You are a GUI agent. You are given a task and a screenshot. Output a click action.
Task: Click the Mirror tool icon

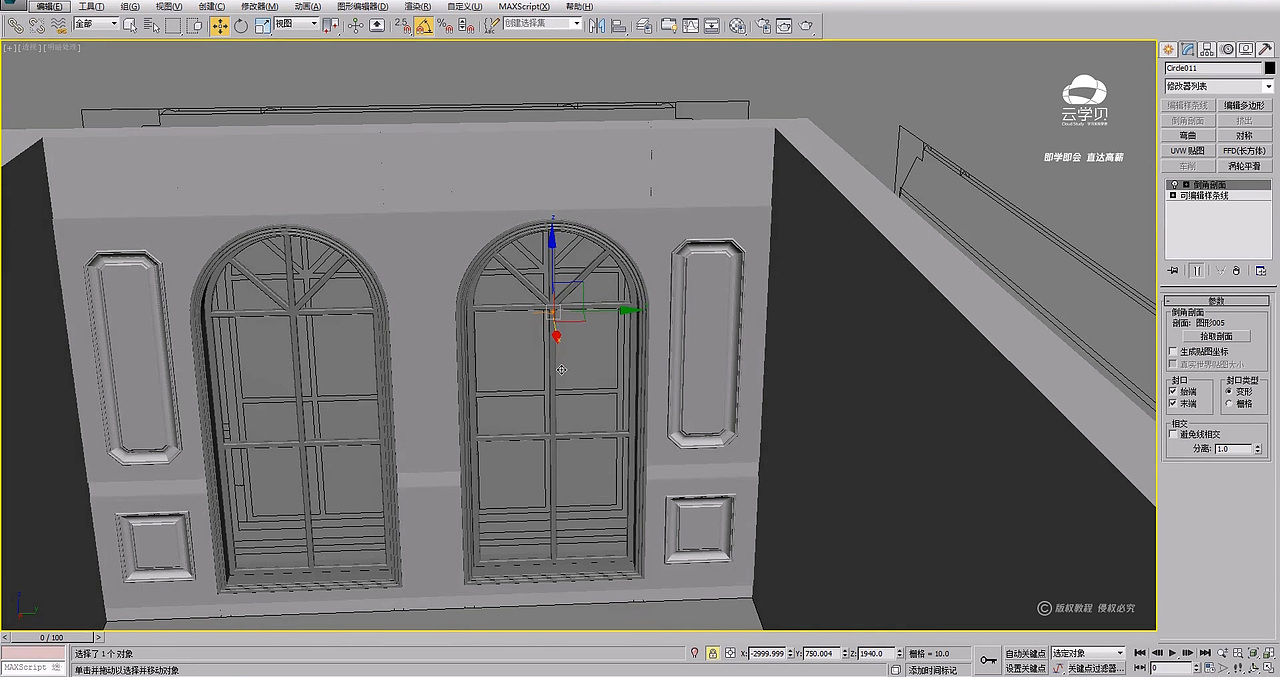coord(598,24)
